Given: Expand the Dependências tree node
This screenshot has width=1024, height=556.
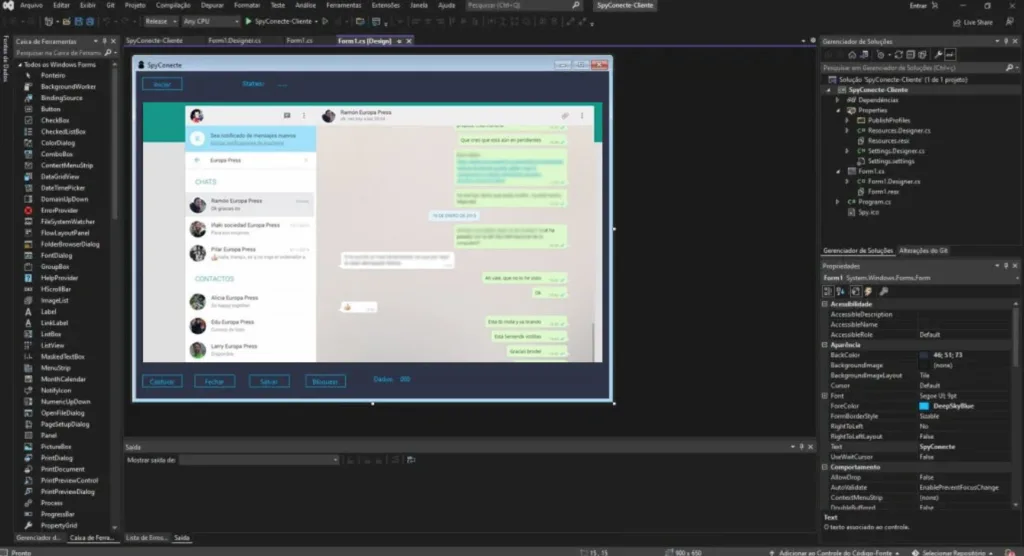Looking at the screenshot, I should (840, 100).
